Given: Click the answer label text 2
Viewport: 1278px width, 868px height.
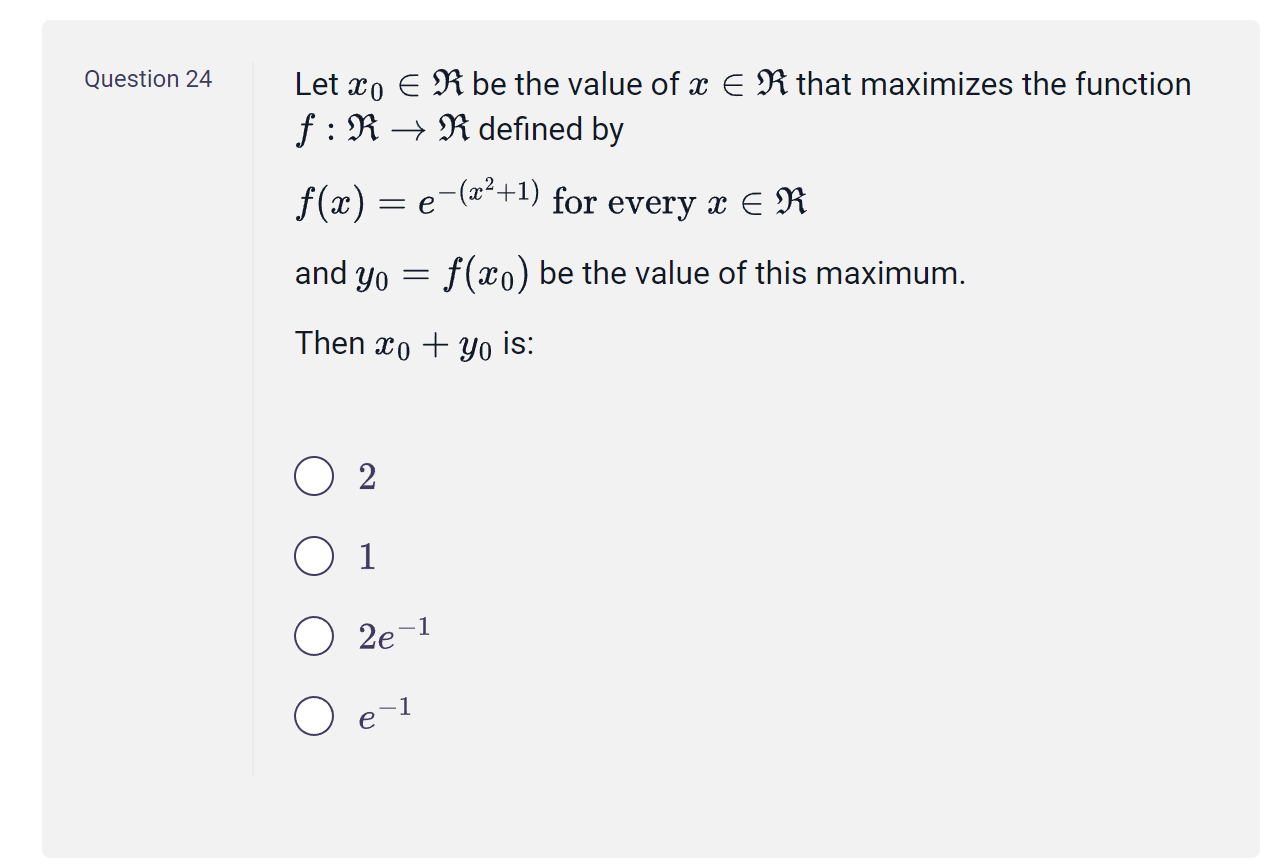Looking at the screenshot, I should [x=368, y=476].
